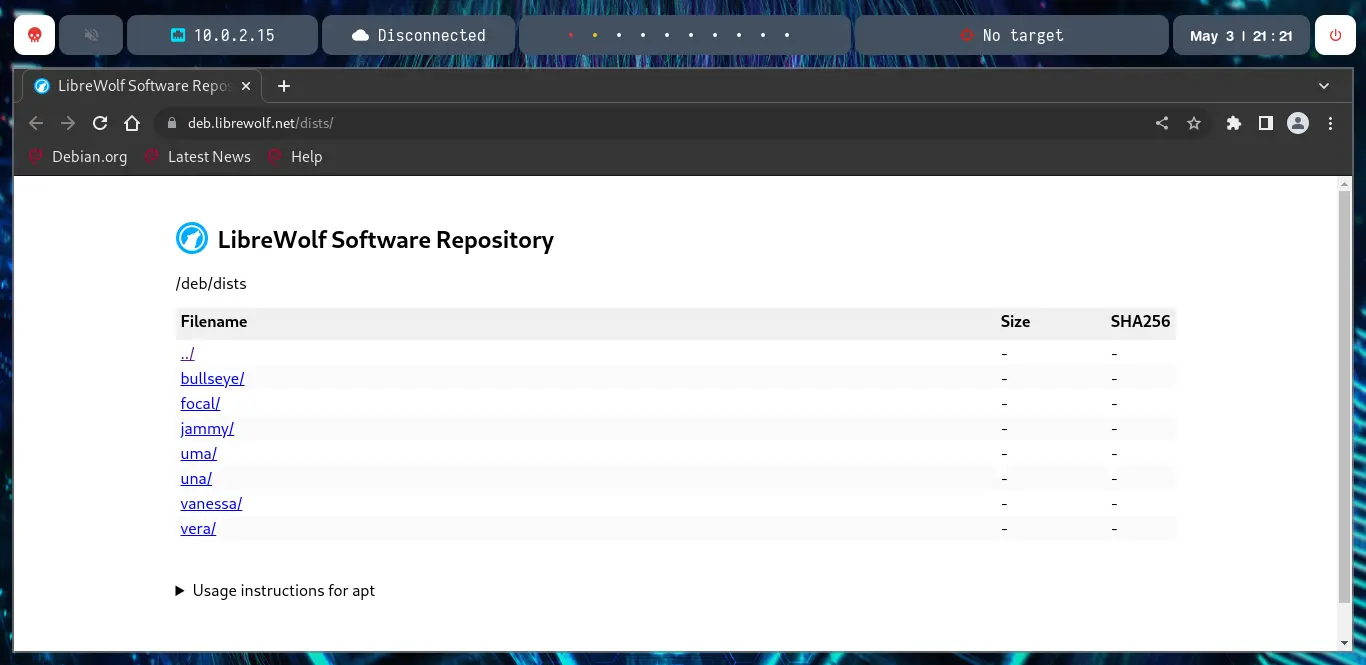The image size is (1366, 665).
Task: Toggle the muted speaker icon in top panel
Action: 91,35
